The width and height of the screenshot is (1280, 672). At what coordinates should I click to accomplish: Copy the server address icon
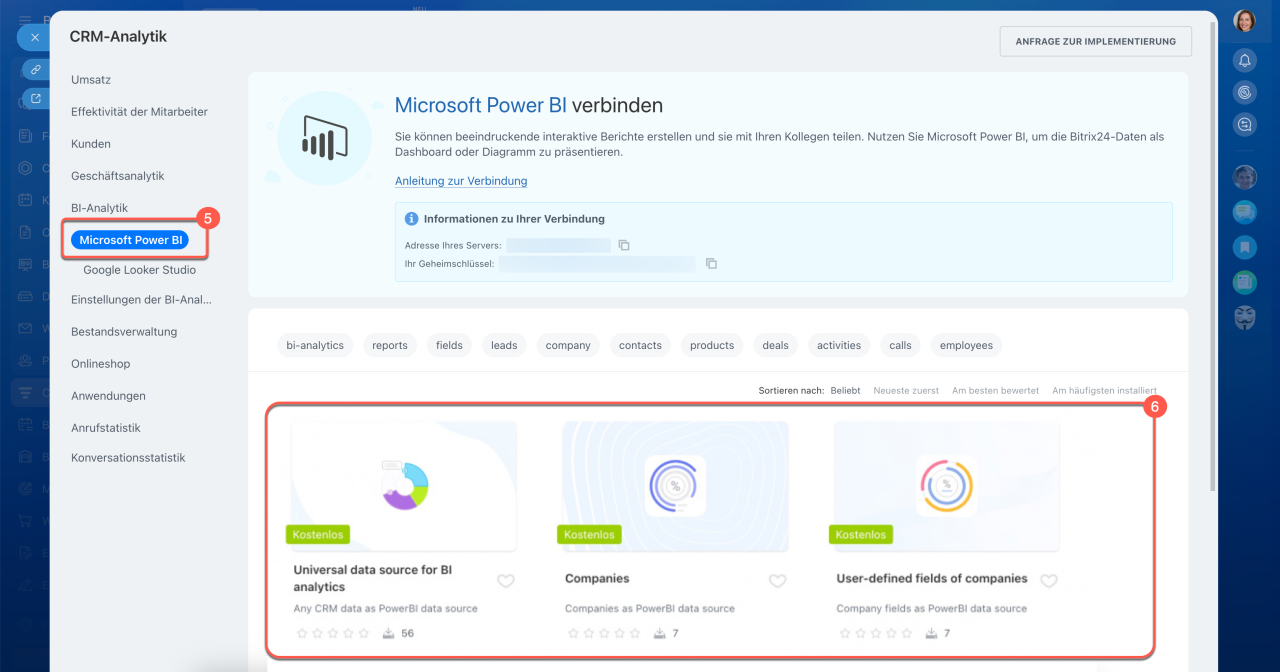click(x=623, y=245)
